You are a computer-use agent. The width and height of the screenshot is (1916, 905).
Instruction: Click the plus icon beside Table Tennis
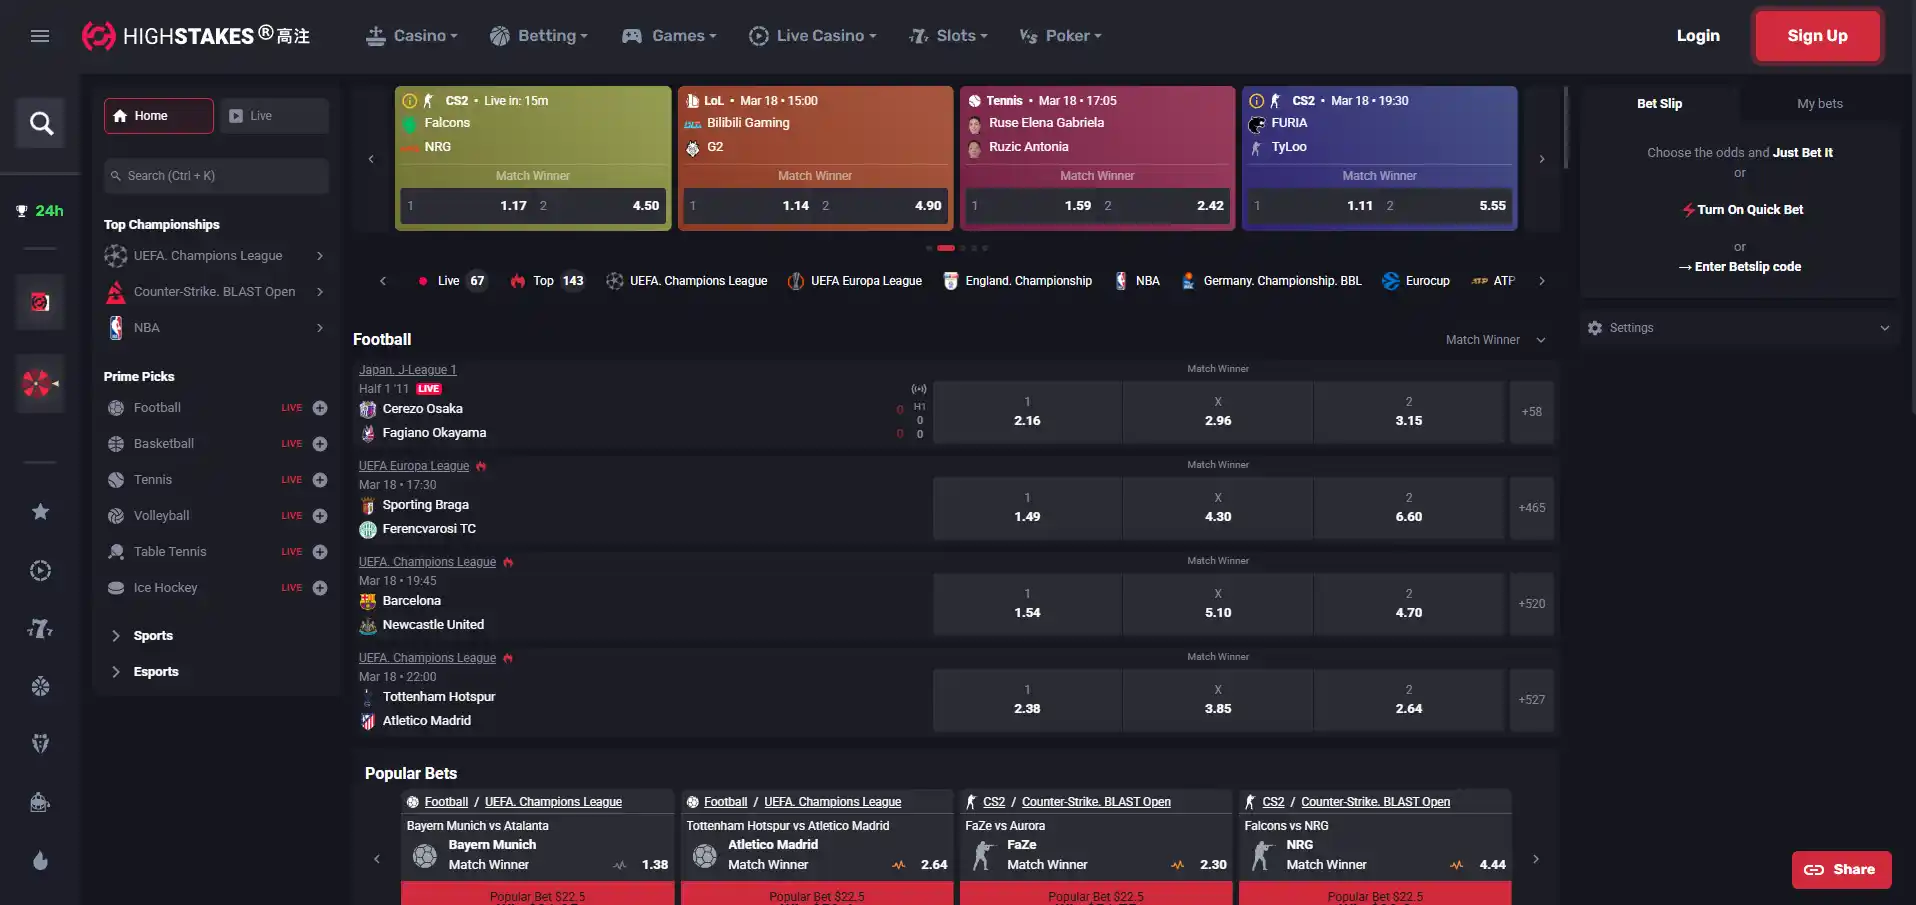coord(320,552)
